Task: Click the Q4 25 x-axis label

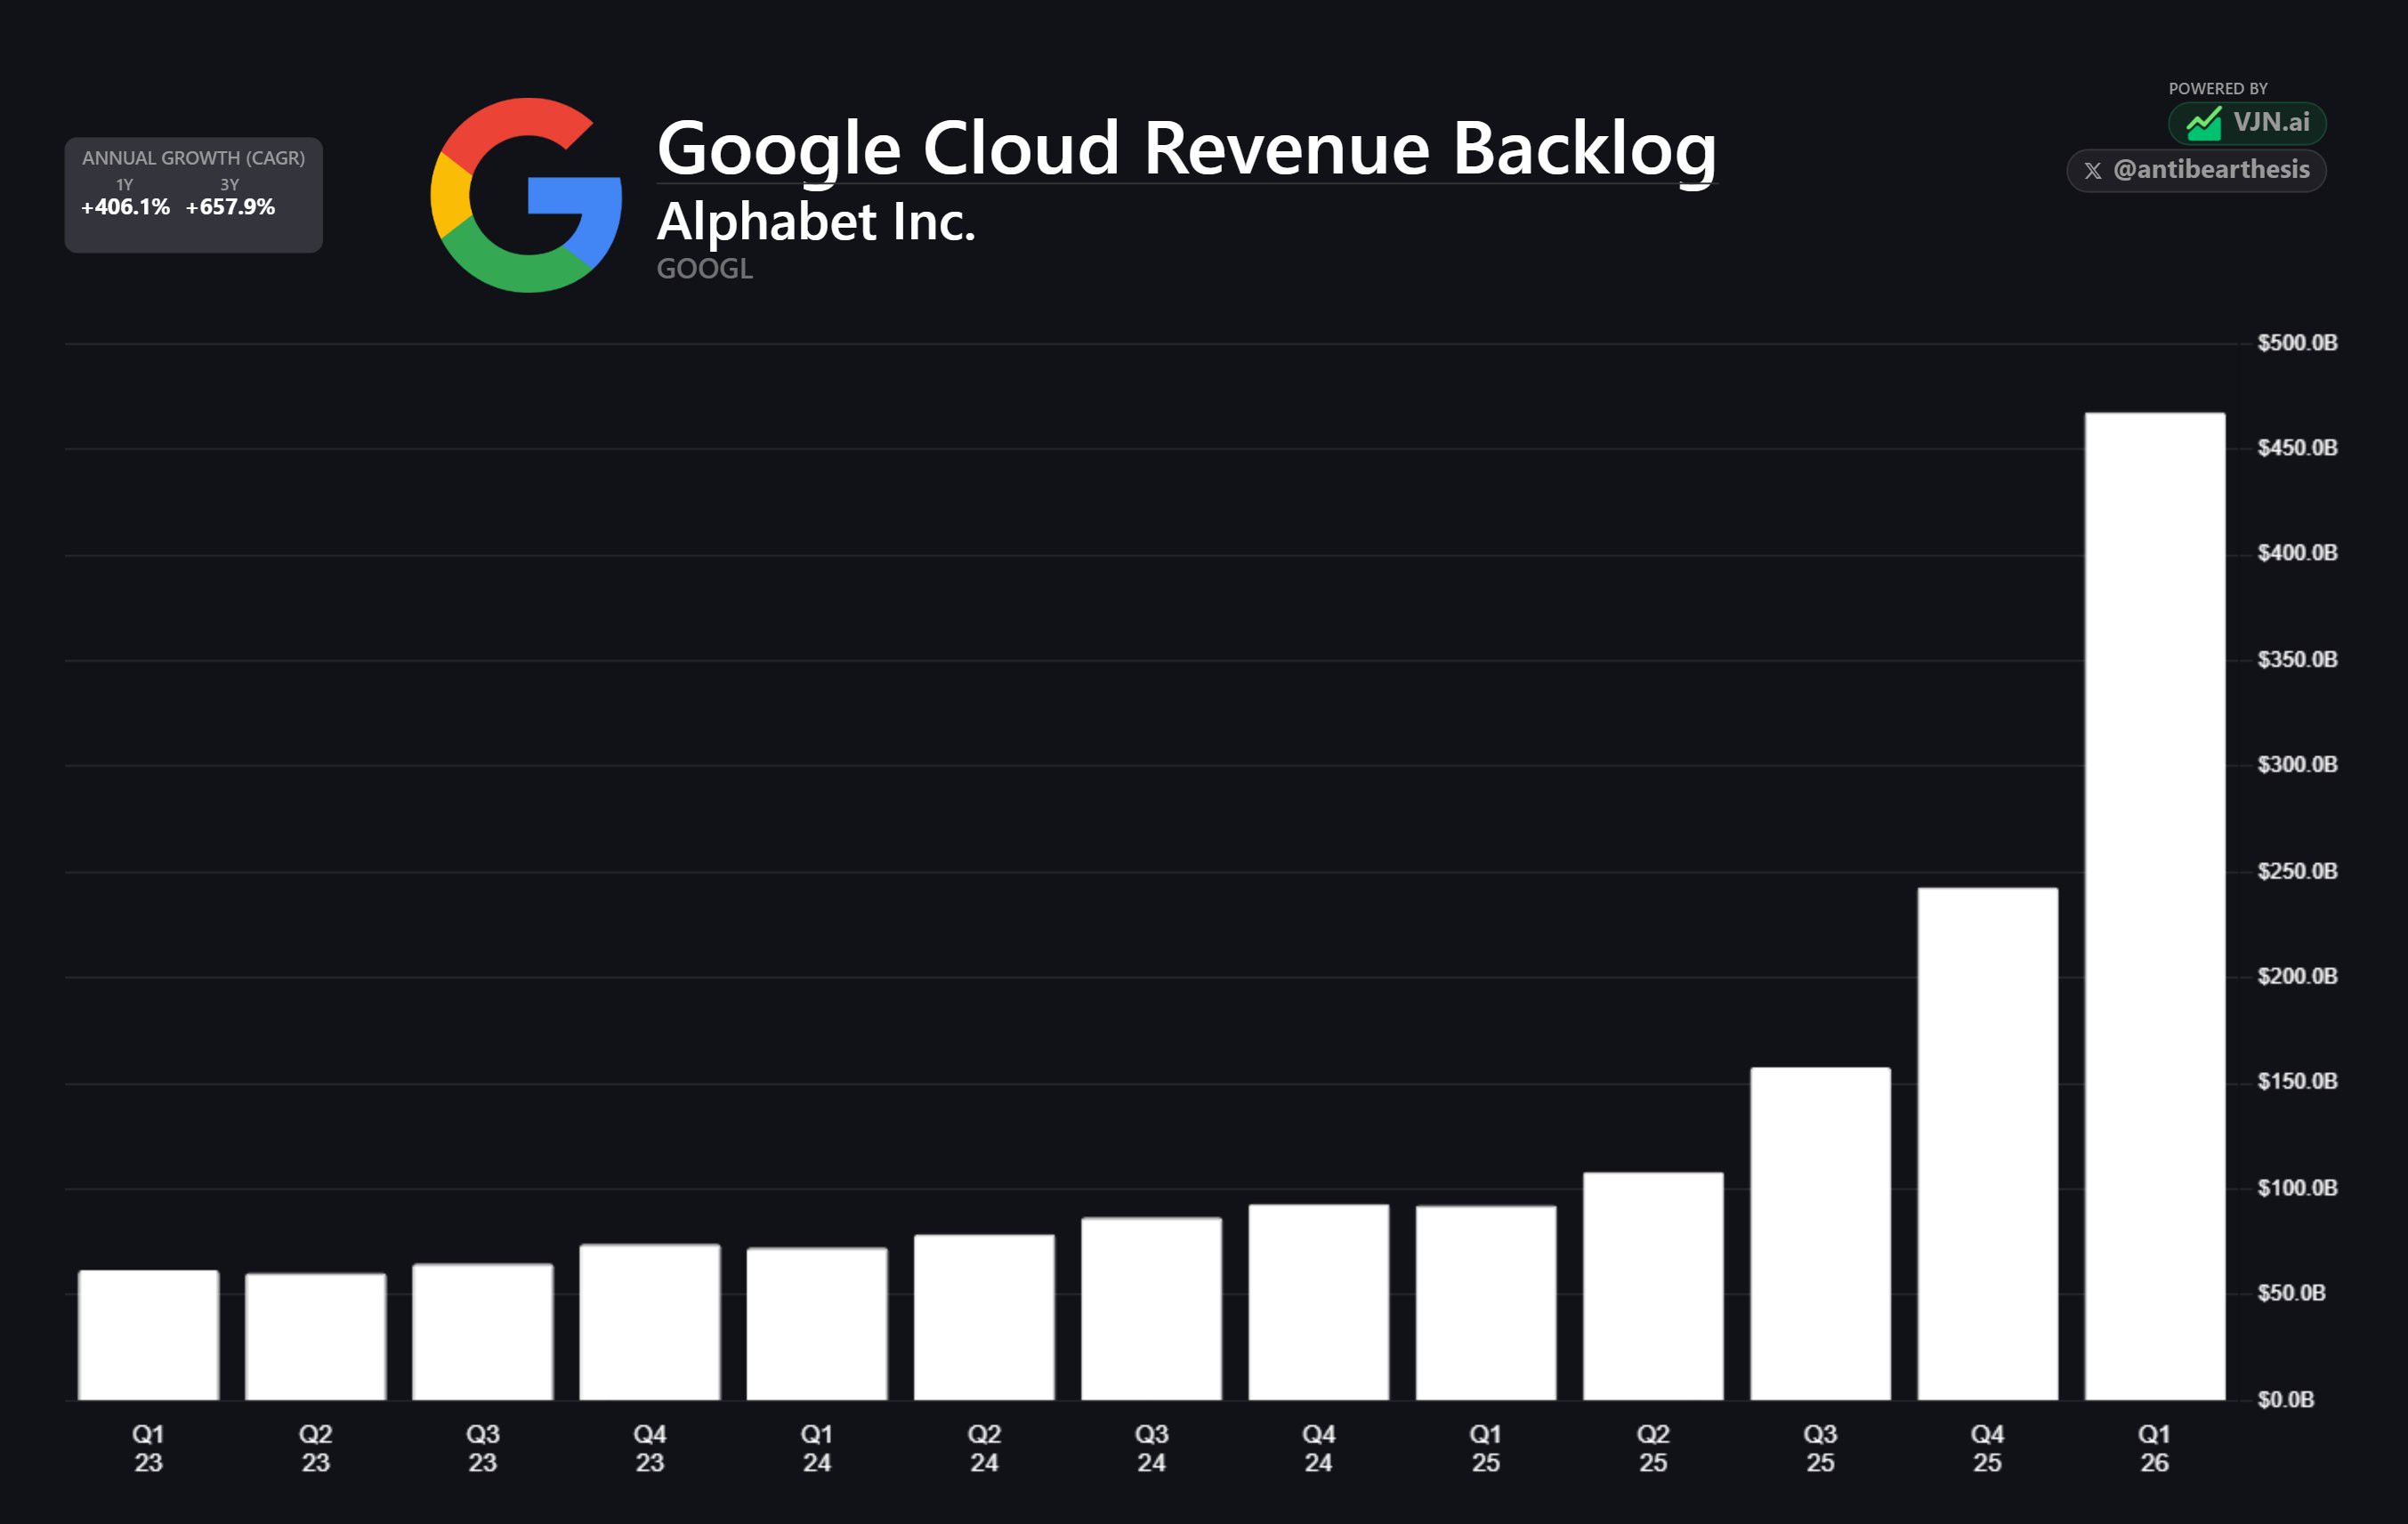Action: (1987, 1448)
